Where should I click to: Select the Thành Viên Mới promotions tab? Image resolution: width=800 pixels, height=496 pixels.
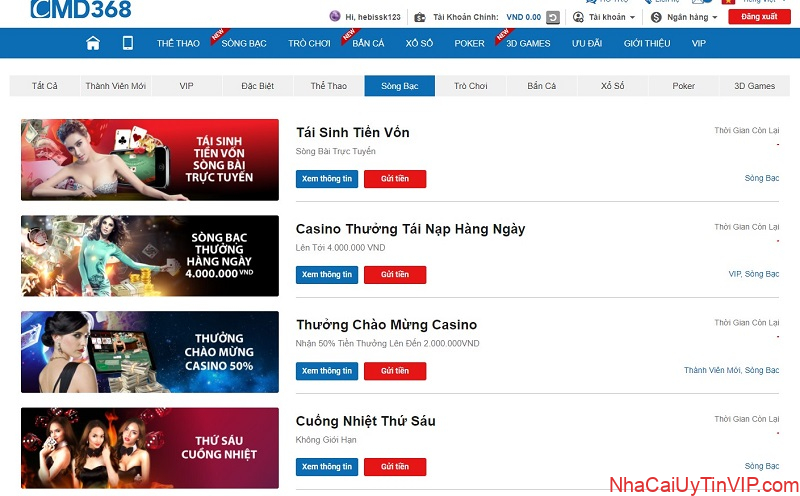point(116,86)
